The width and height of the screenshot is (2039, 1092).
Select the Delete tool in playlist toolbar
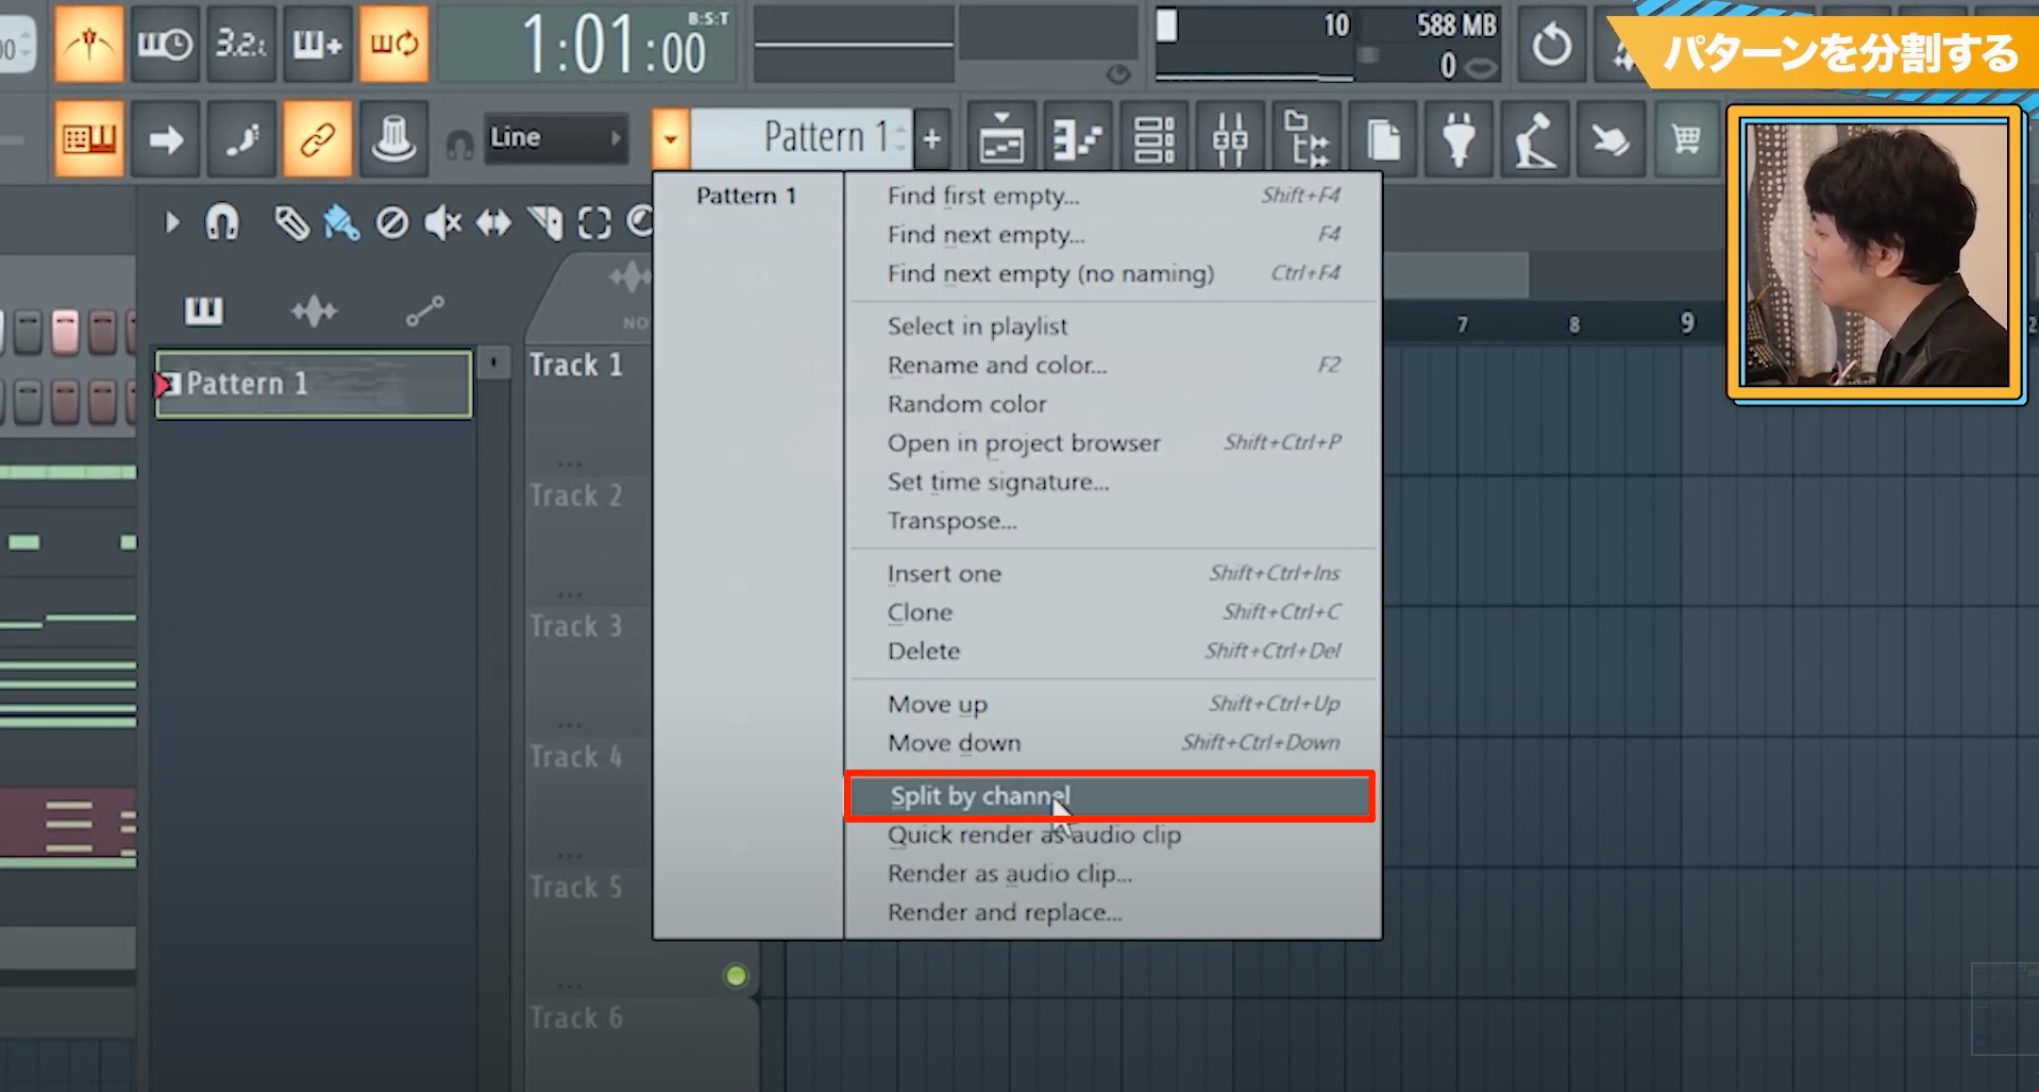[x=392, y=223]
